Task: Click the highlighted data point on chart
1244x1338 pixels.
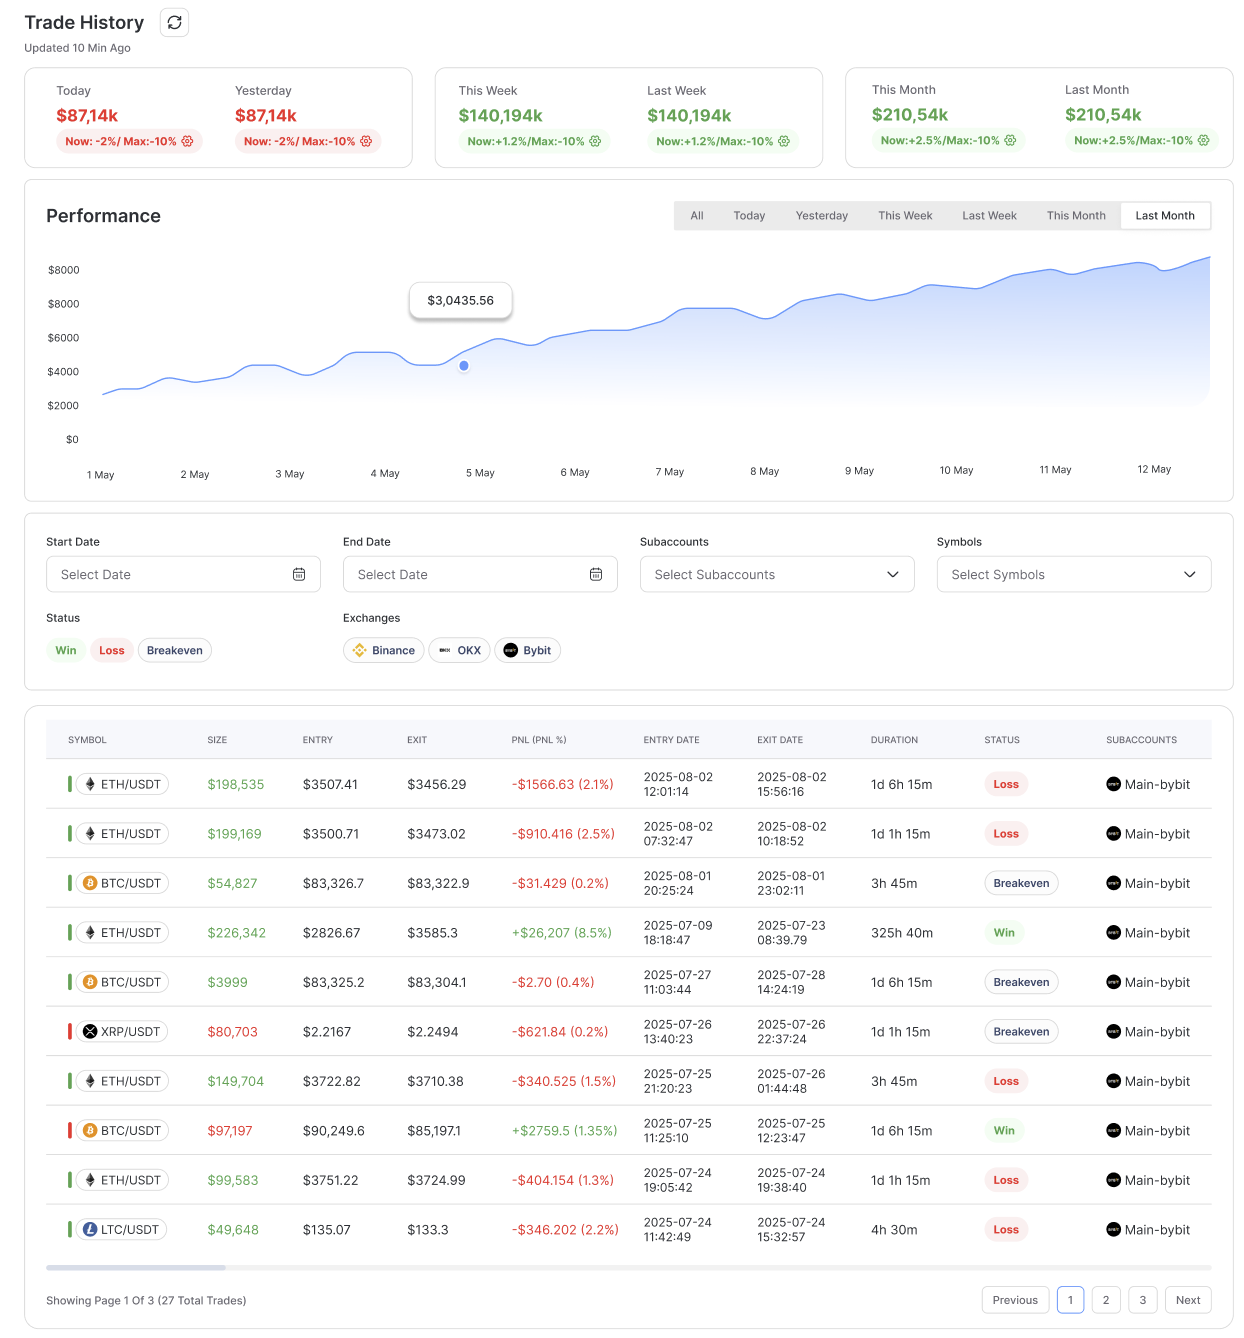Action: (464, 366)
